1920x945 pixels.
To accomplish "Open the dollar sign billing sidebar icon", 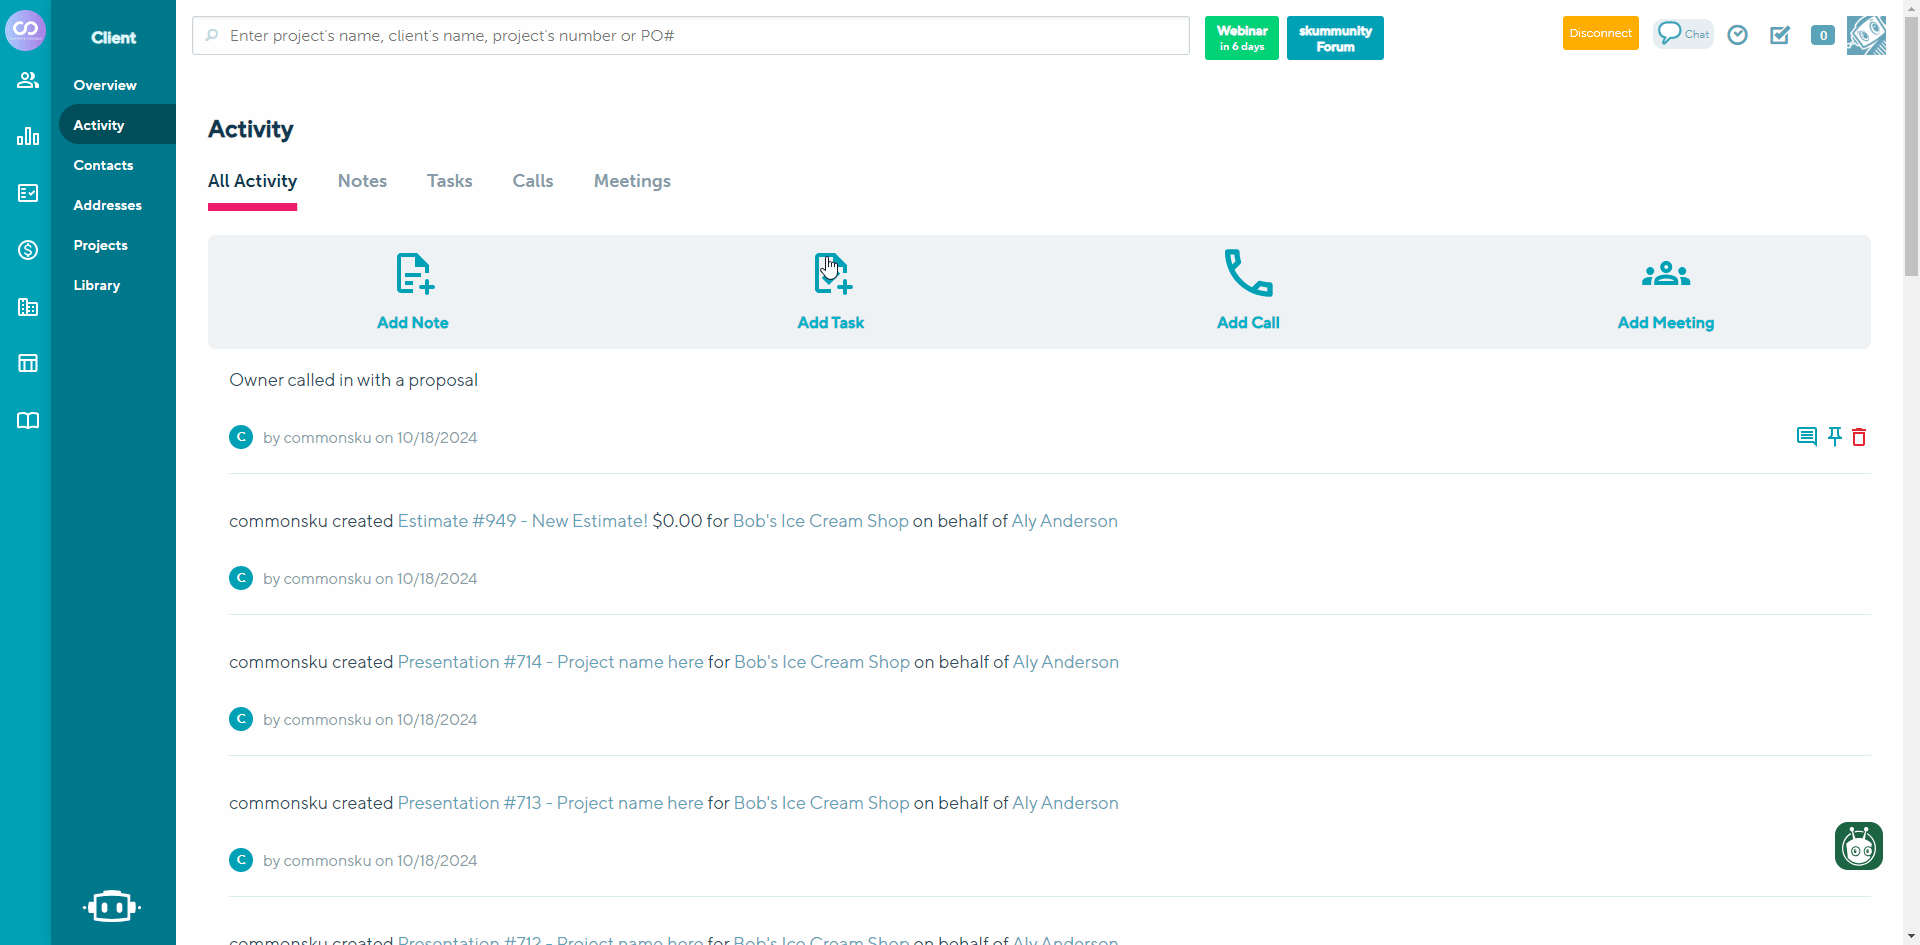I will pyautogui.click(x=28, y=250).
